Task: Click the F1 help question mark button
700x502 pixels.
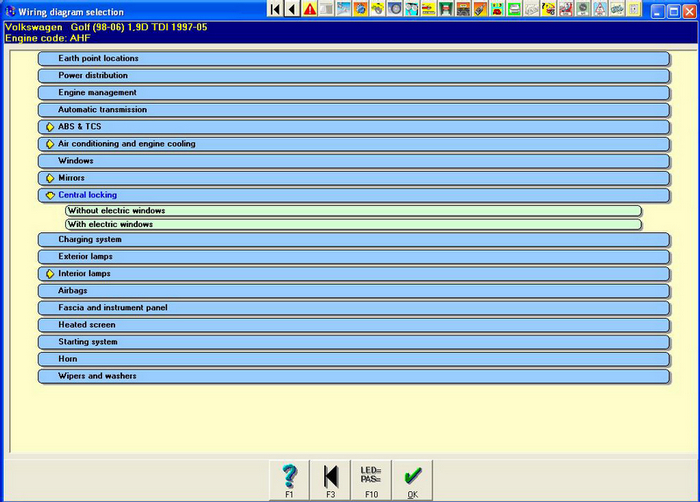Action: coord(289,479)
